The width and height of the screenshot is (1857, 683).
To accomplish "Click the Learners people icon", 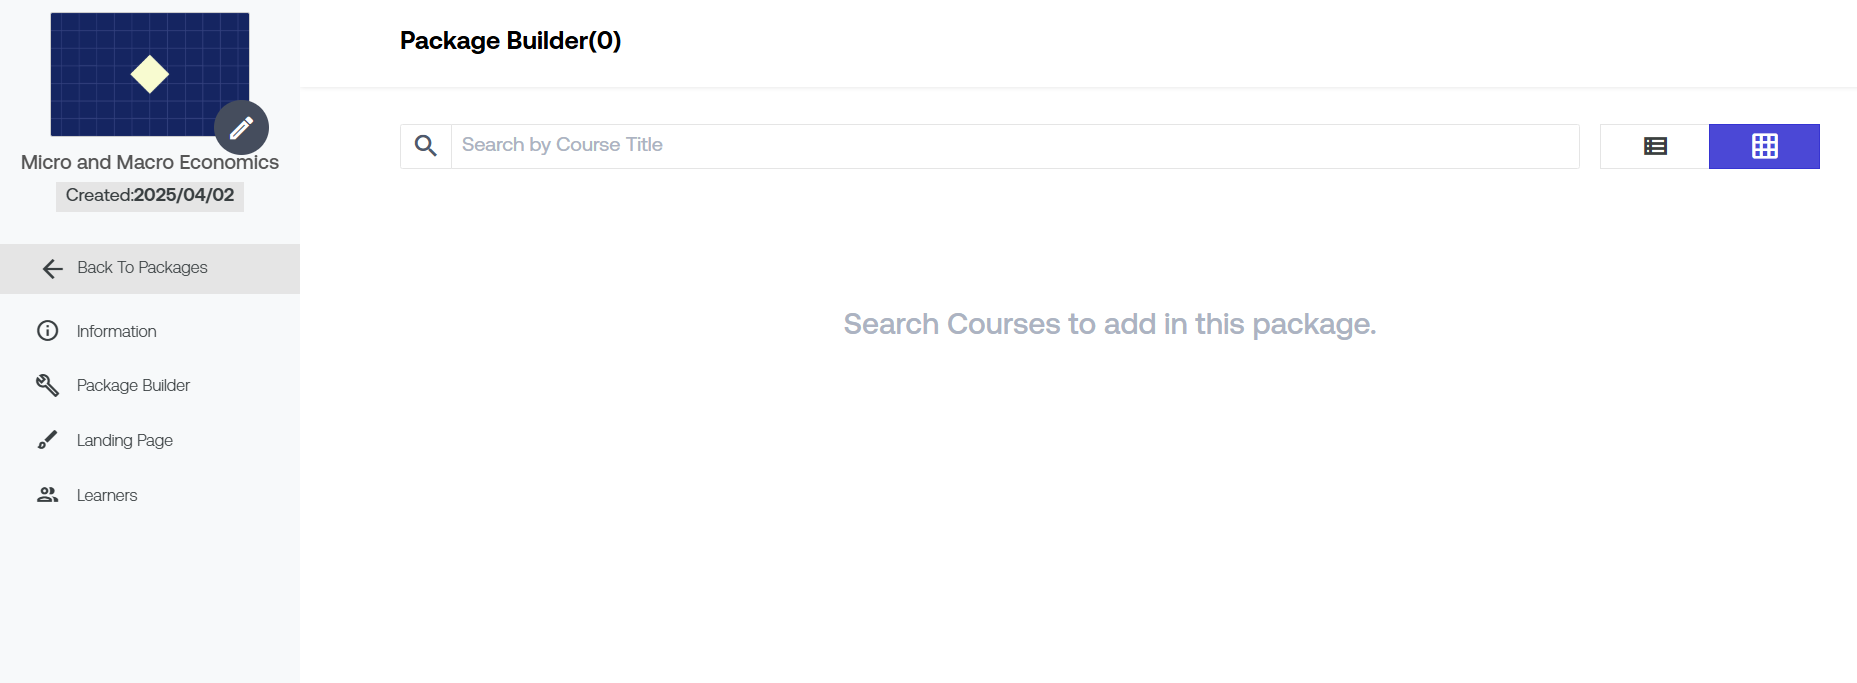I will (48, 495).
